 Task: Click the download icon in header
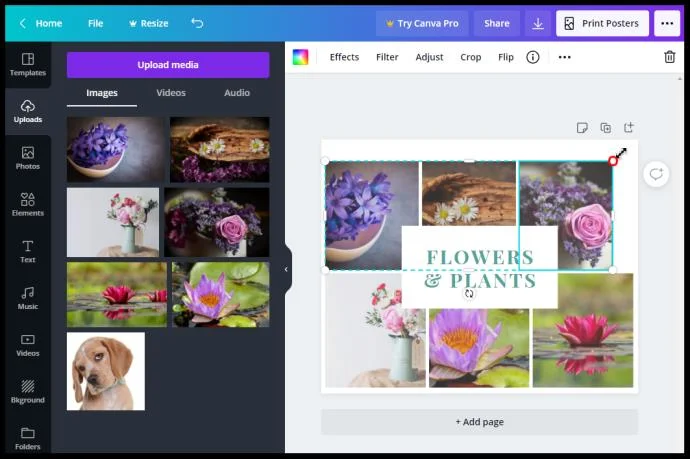[x=538, y=23]
